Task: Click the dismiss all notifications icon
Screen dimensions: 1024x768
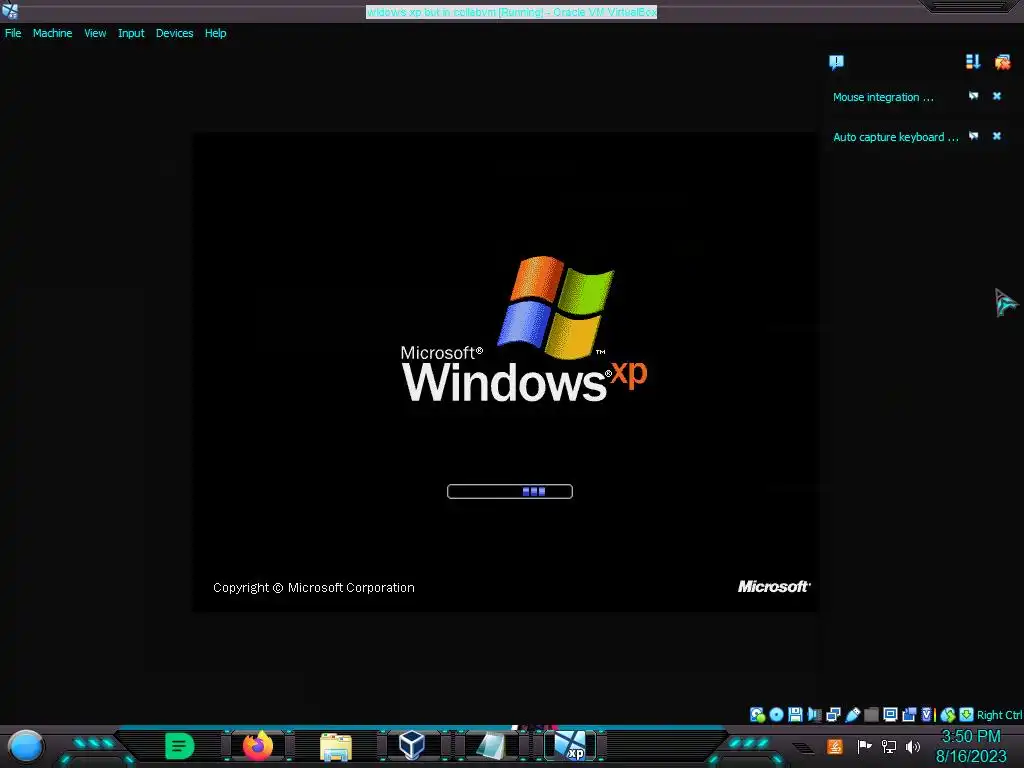Action: coord(1002,62)
